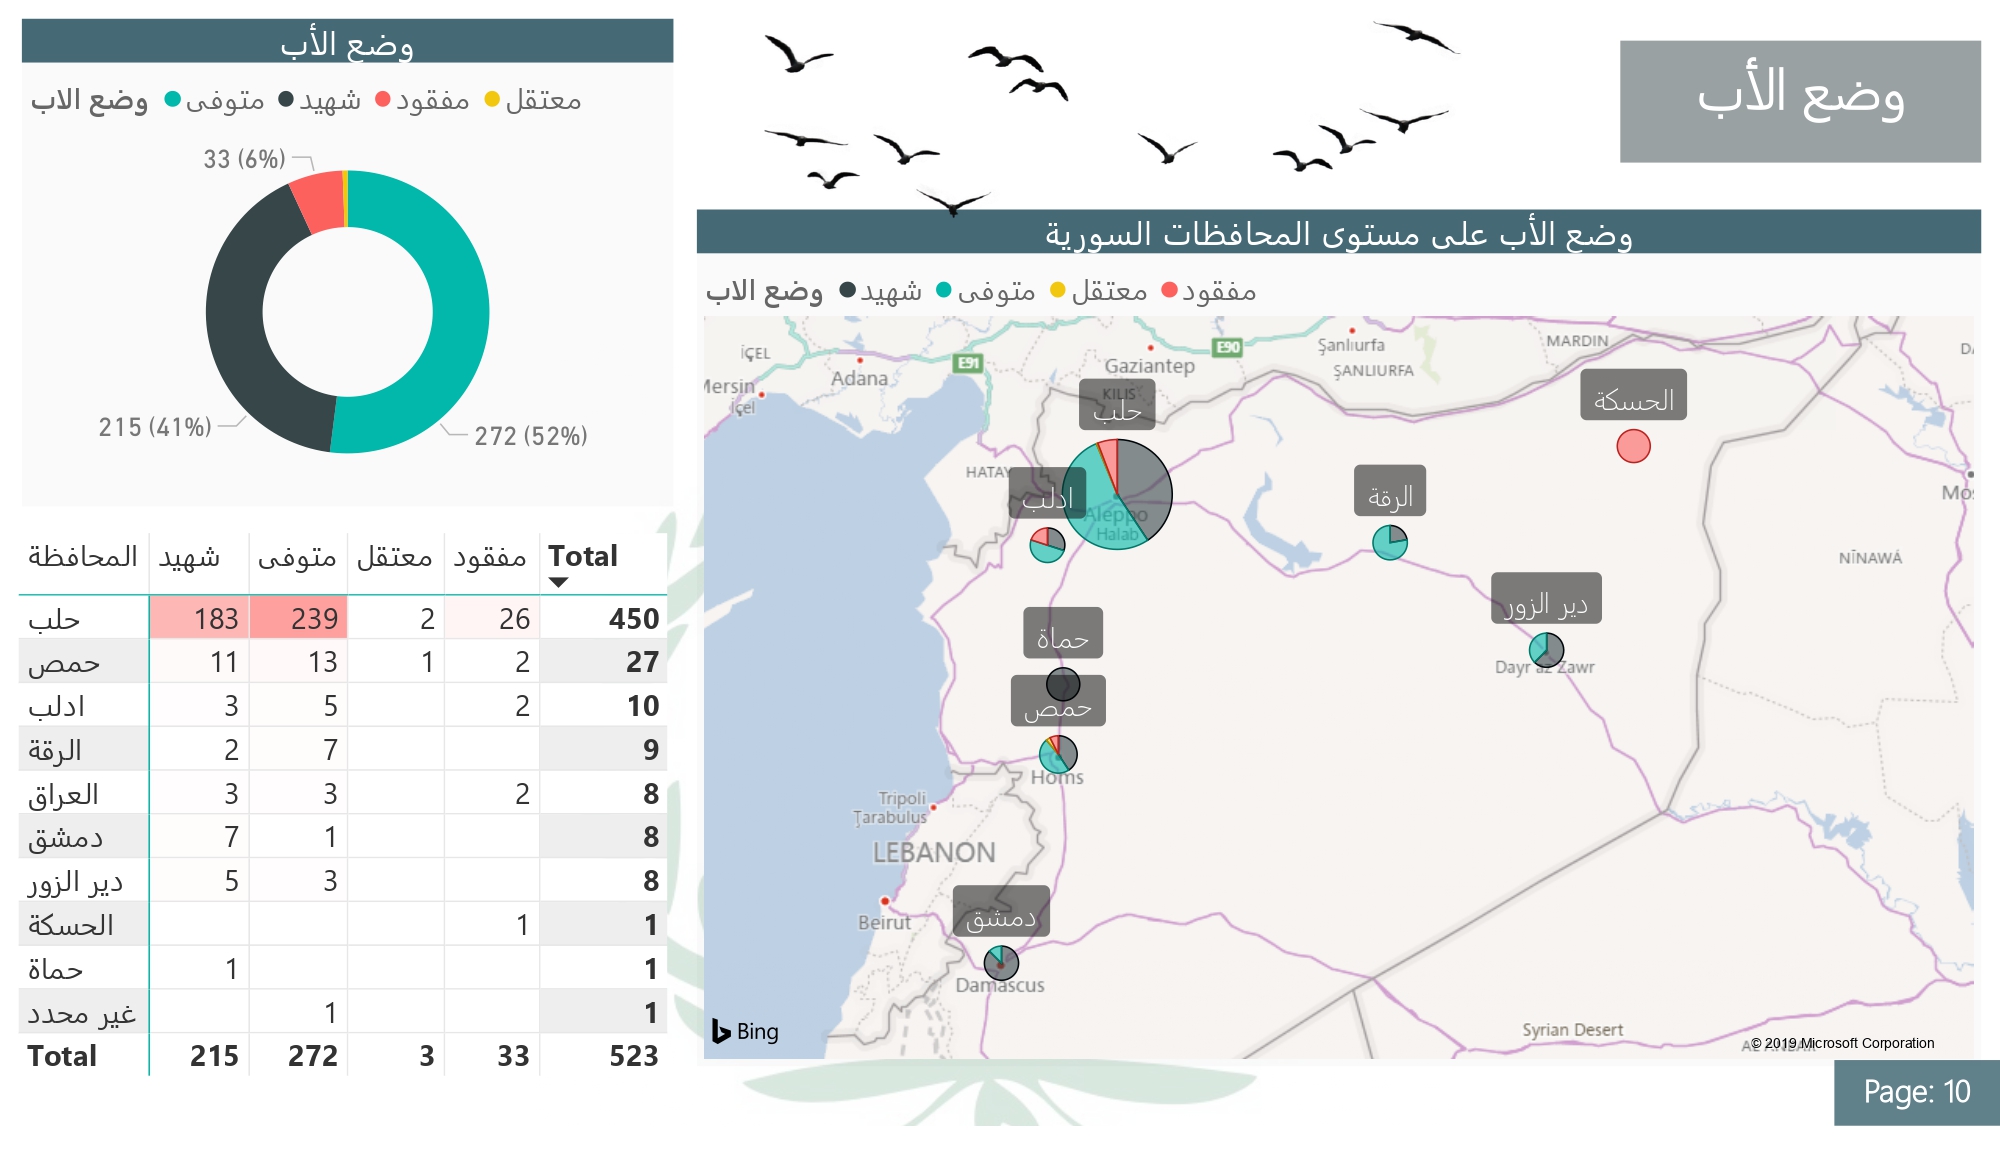Click the large Aleppo pie chart marker

coord(1117,494)
